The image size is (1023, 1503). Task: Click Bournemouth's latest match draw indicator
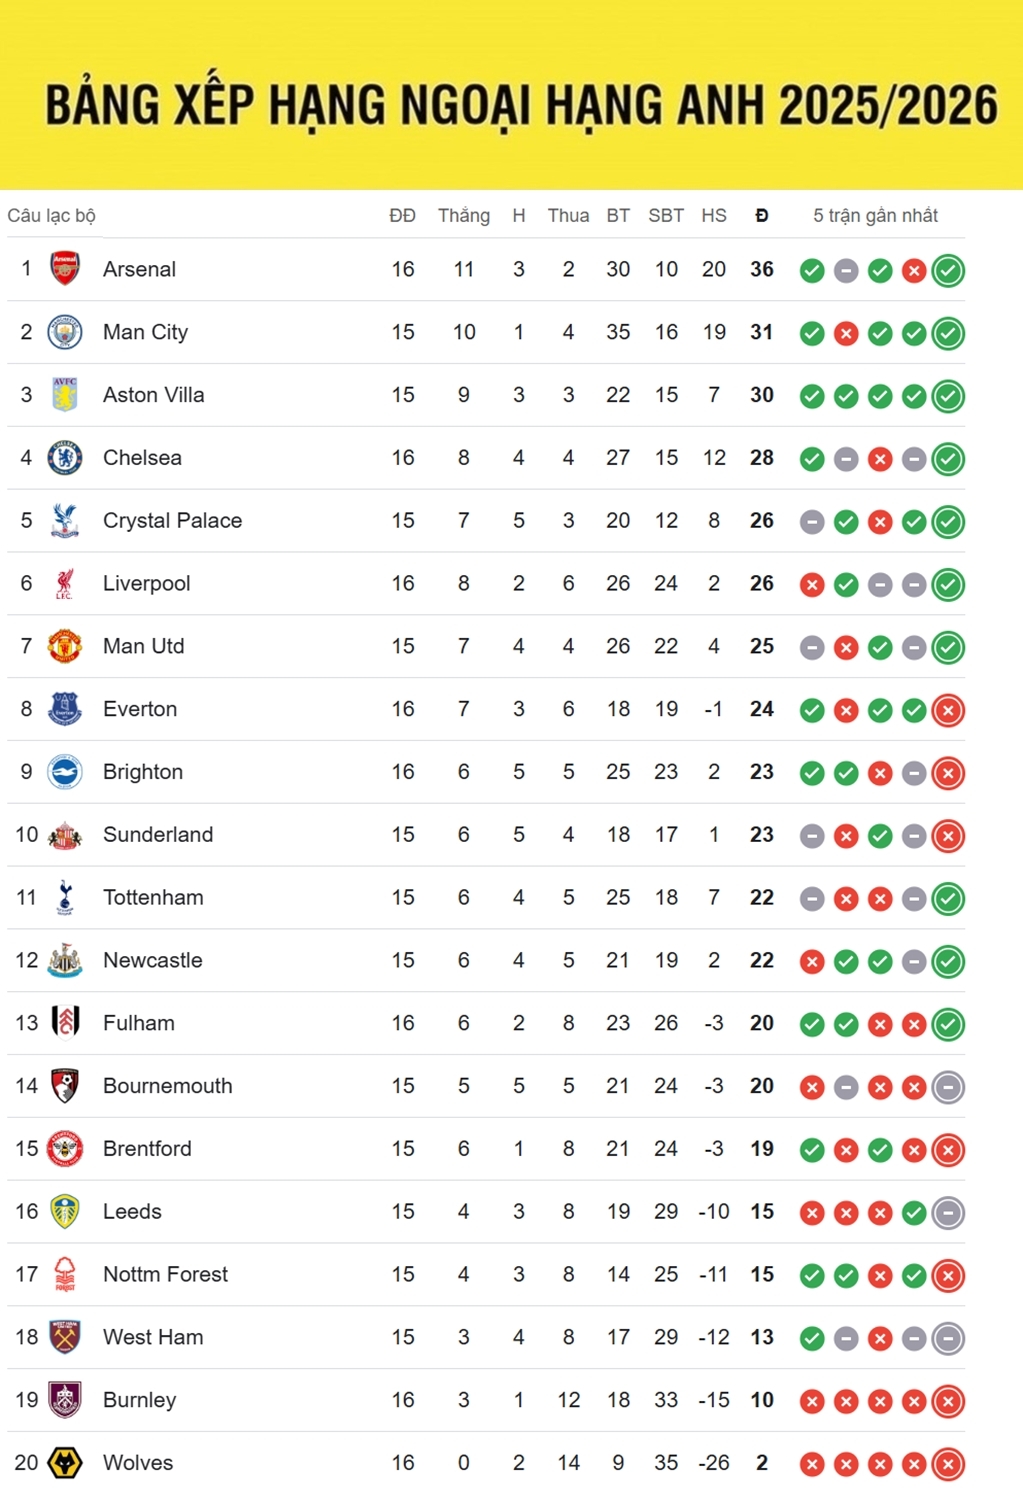click(948, 1087)
